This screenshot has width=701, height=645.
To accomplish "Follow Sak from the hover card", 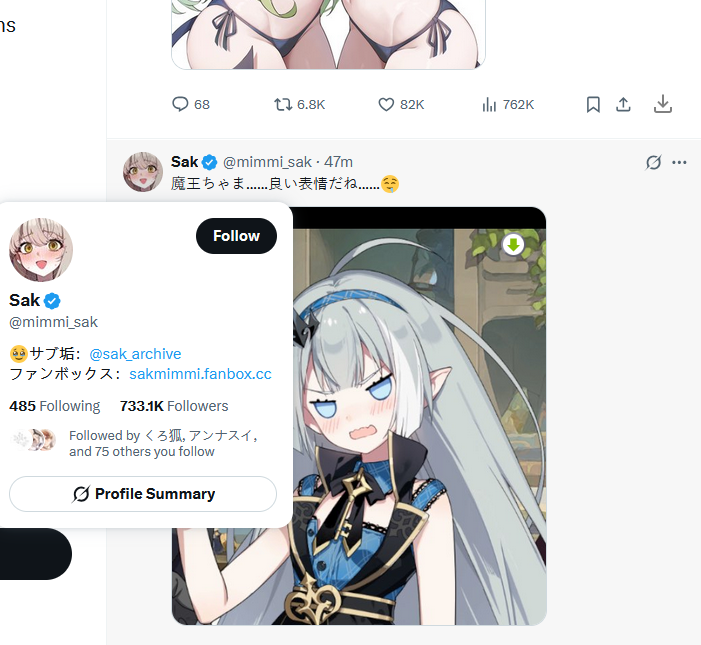I will pos(236,236).
